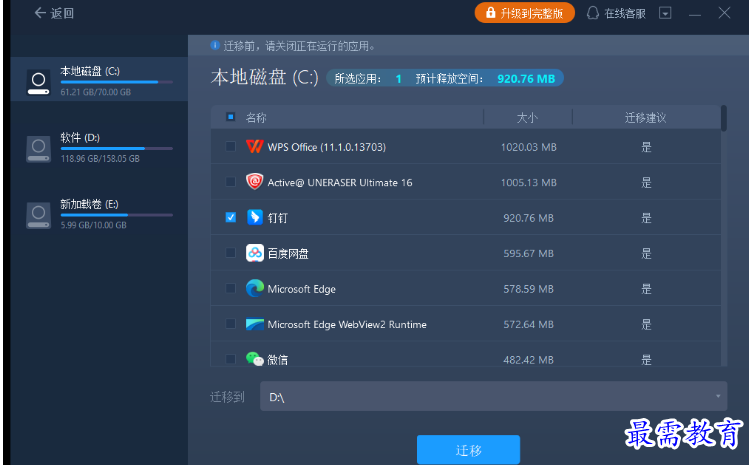Viewport: 749px width, 465px height.
Task: Select 软件 (D:) in the sidebar
Action: point(99,146)
